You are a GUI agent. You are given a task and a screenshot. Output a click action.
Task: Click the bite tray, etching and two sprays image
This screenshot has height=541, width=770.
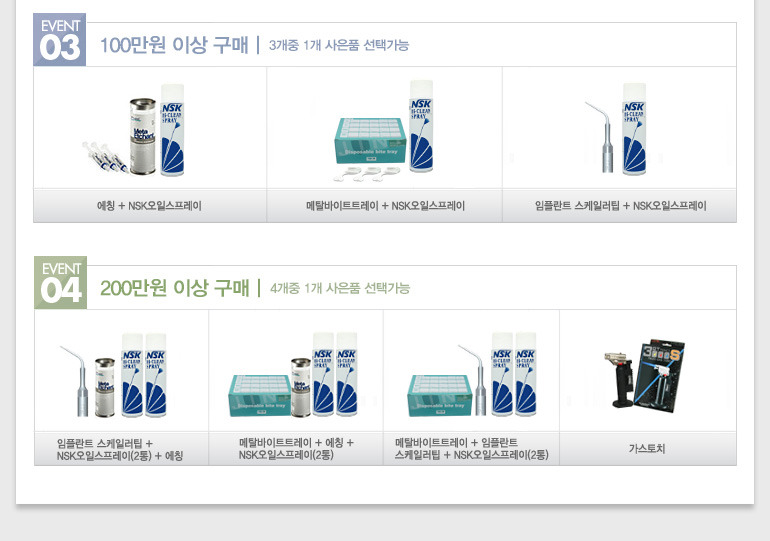point(293,375)
